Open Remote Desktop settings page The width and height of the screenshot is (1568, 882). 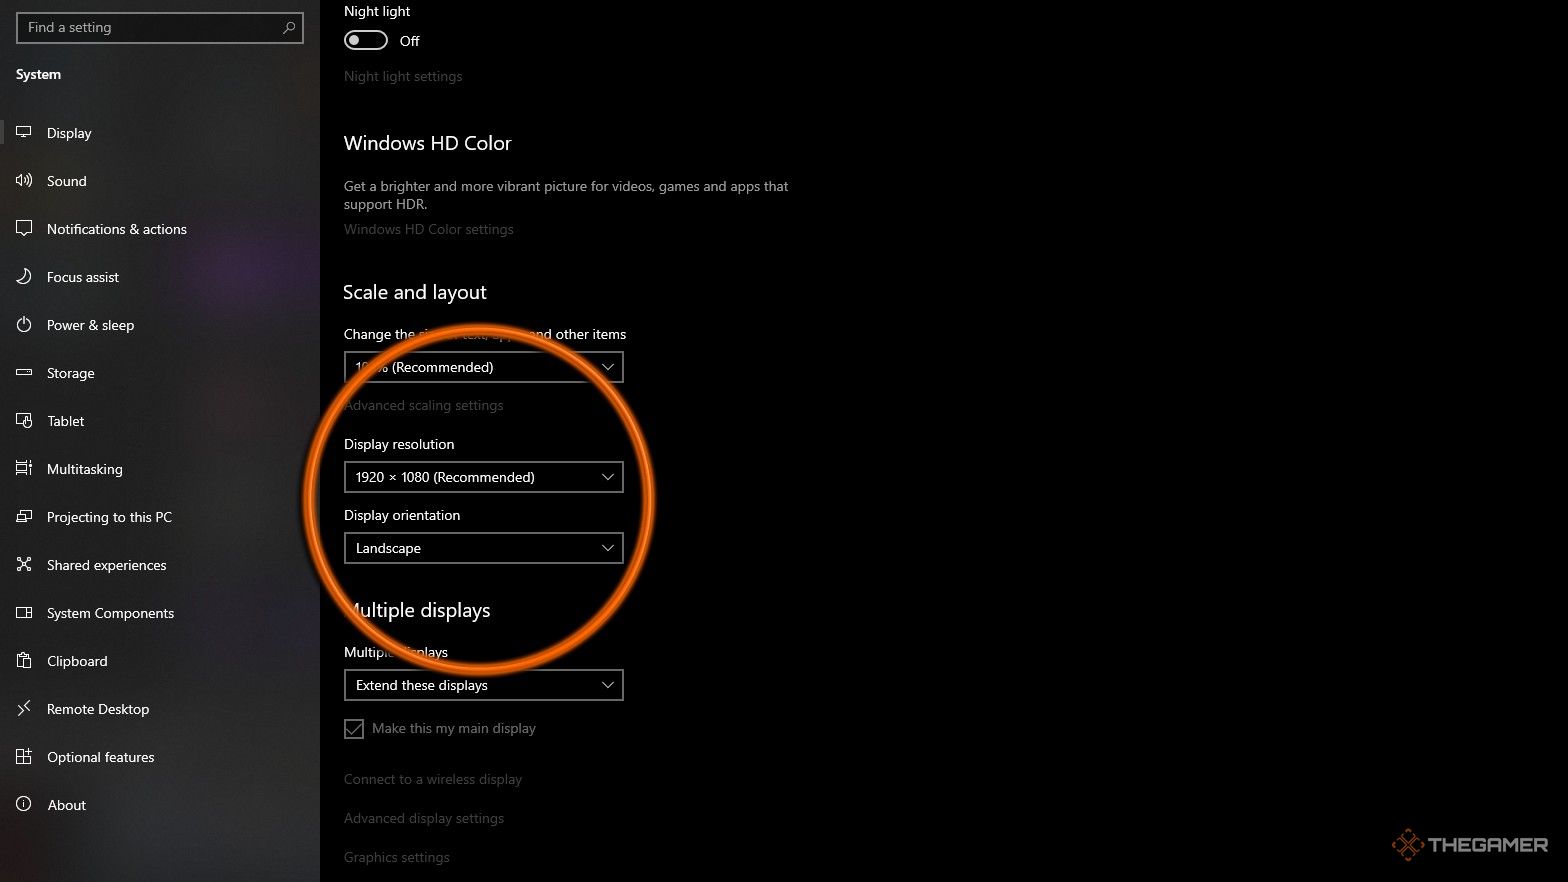160,708
